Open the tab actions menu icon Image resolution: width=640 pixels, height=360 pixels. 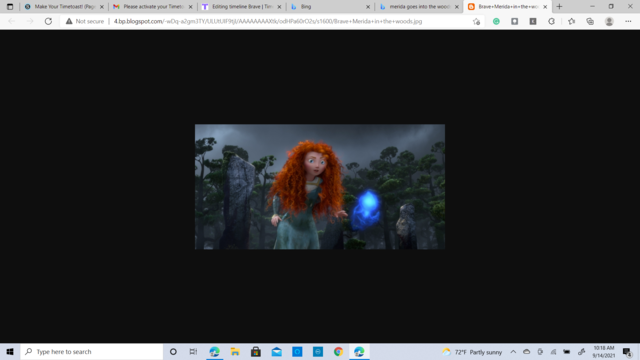[x=10, y=7]
